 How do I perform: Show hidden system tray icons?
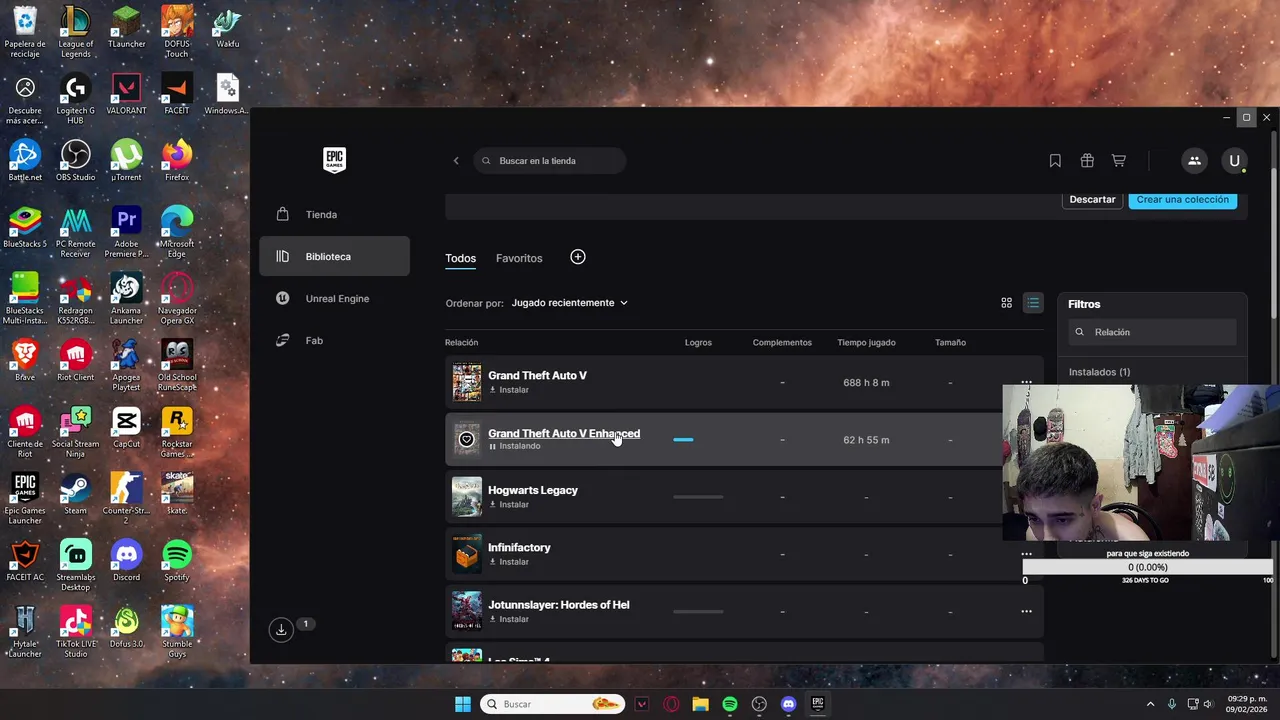tap(1150, 704)
